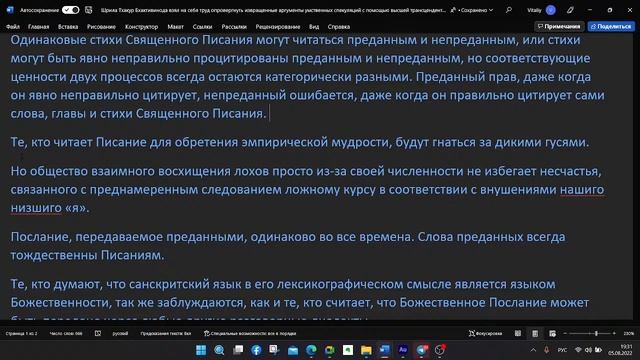The image size is (640, 360).
Task: Switch the РУС keyboard language indicator
Action: pos(562,350)
